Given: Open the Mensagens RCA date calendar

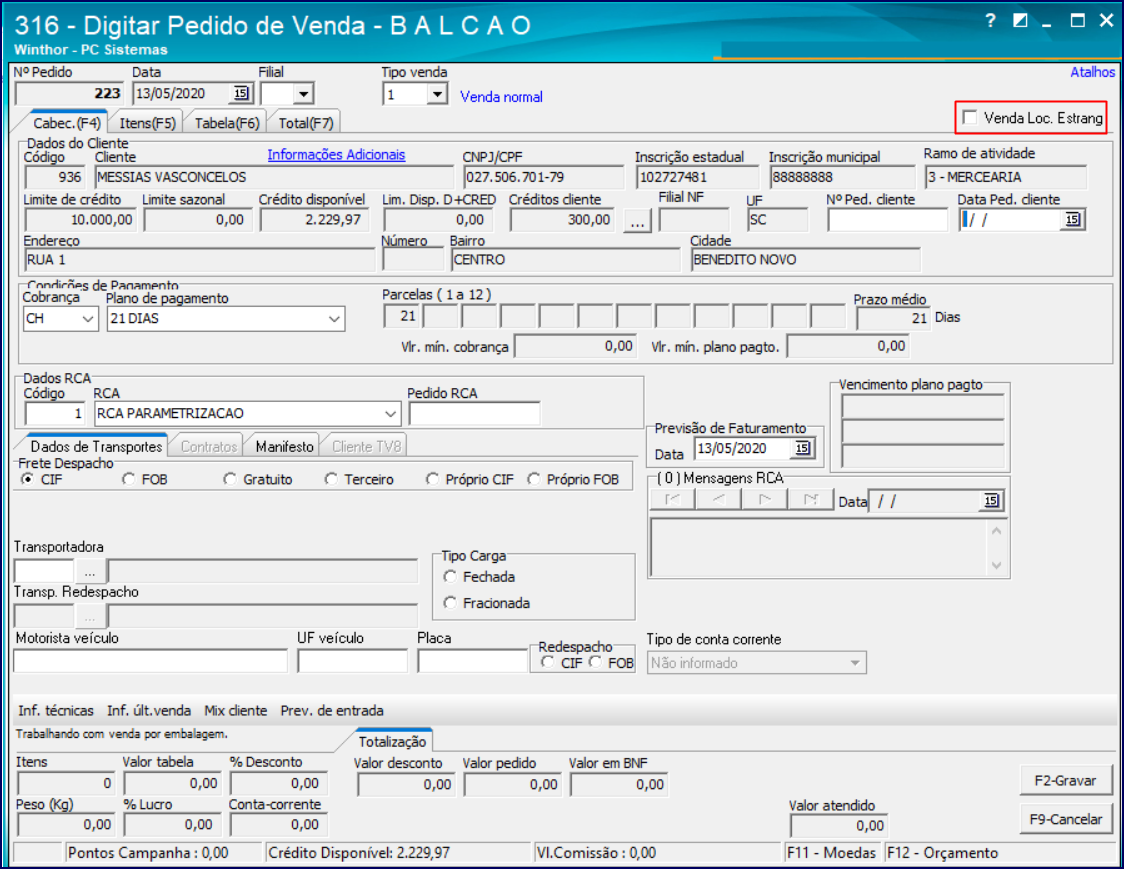Looking at the screenshot, I should (x=991, y=500).
